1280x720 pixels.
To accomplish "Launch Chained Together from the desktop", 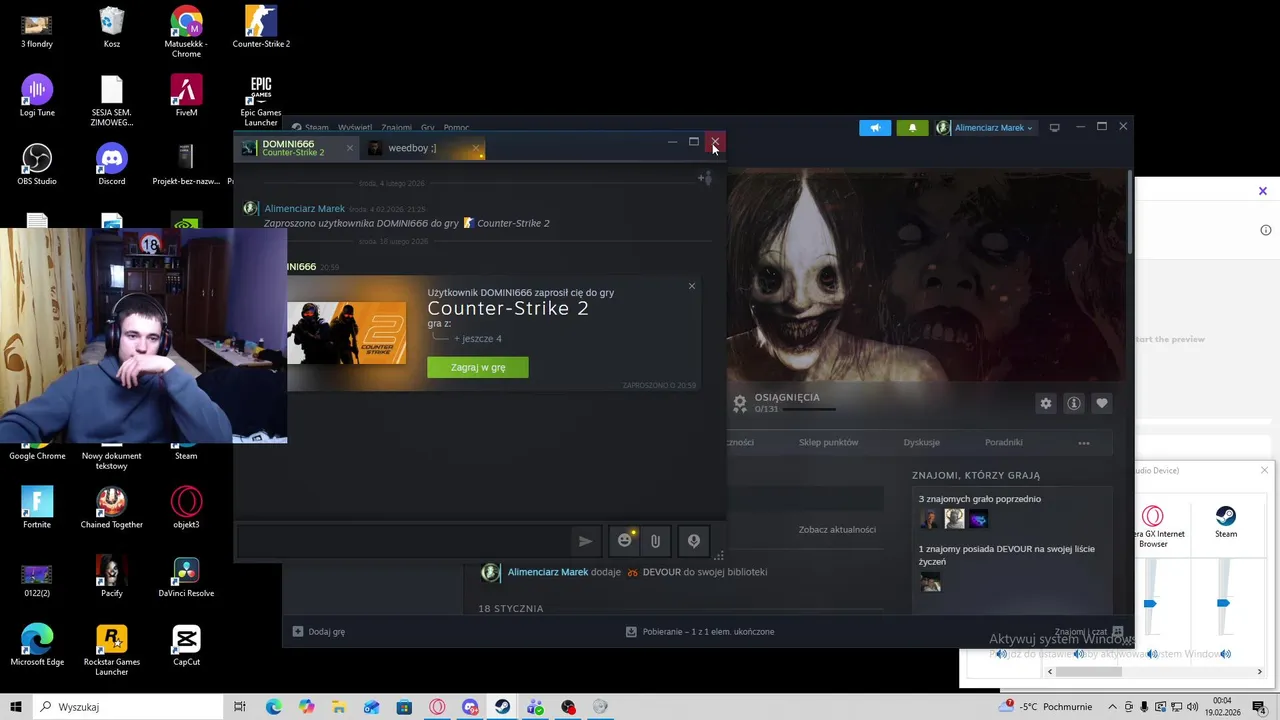I will tap(112, 508).
